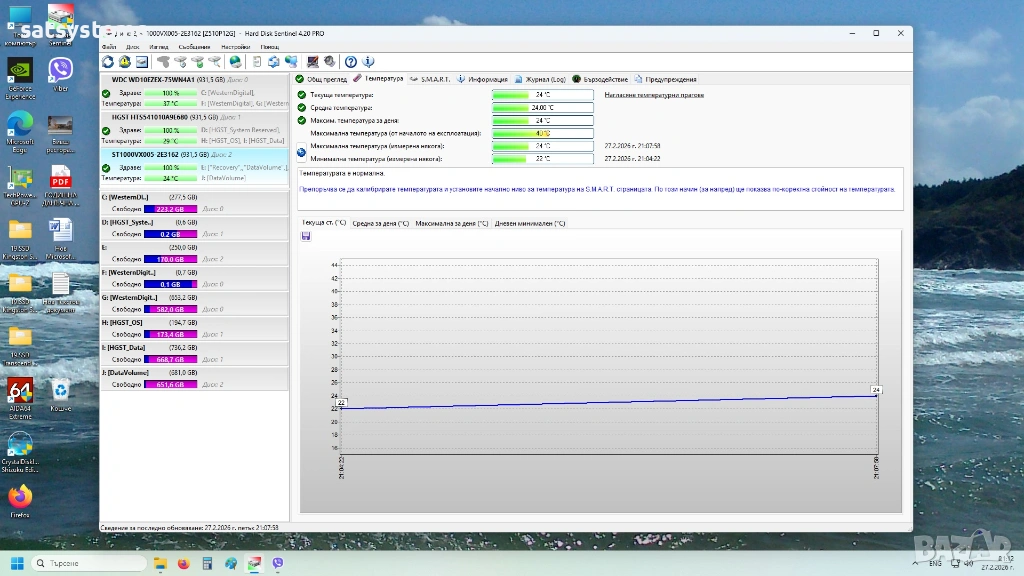Click the save floppy icon above the graph

pyautogui.click(x=305, y=236)
